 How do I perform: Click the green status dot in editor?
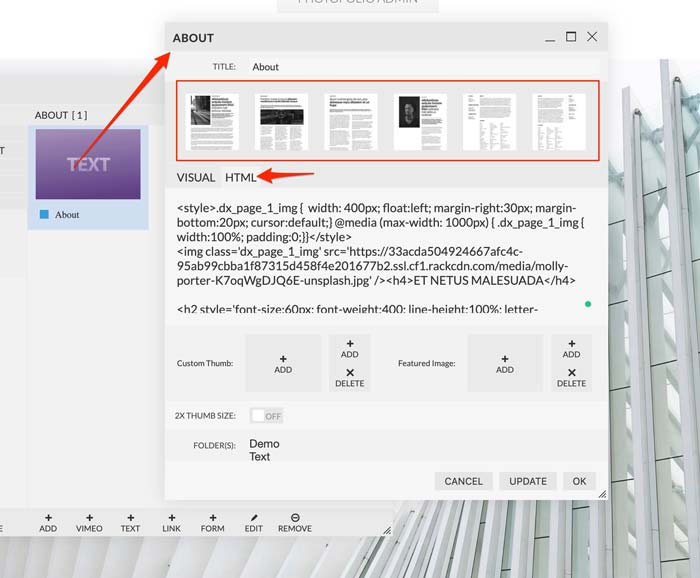(x=588, y=304)
